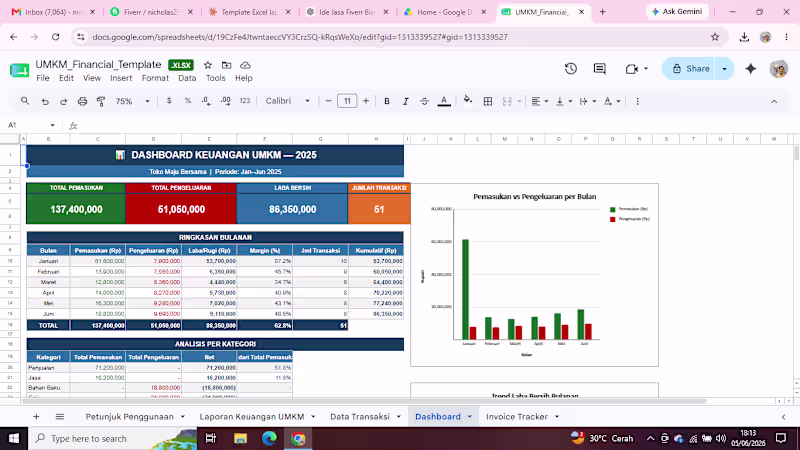Click the font size field

pos(347,101)
